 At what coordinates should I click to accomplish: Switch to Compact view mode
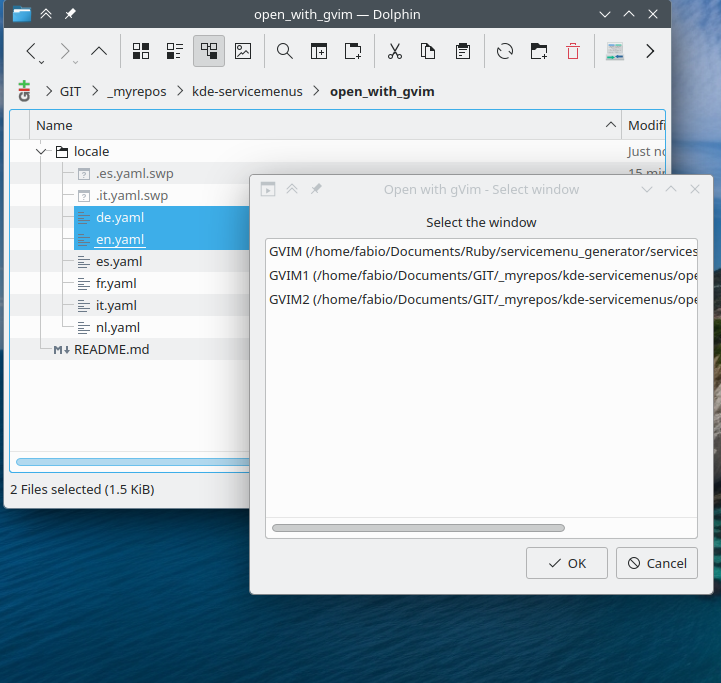coord(175,51)
